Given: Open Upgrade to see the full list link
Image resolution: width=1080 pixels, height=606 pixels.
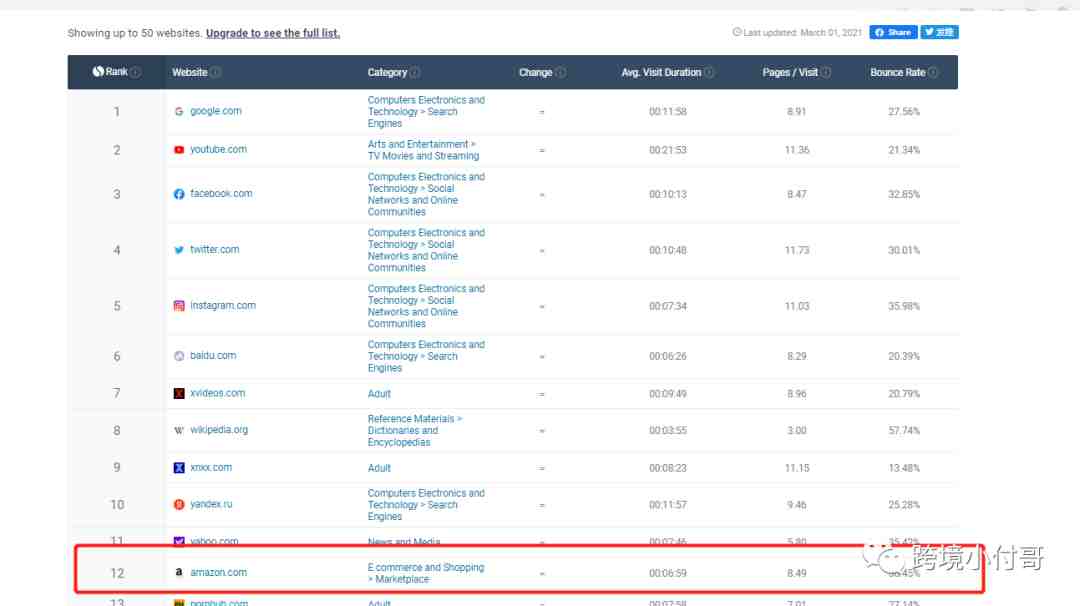Looking at the screenshot, I should click(x=273, y=33).
